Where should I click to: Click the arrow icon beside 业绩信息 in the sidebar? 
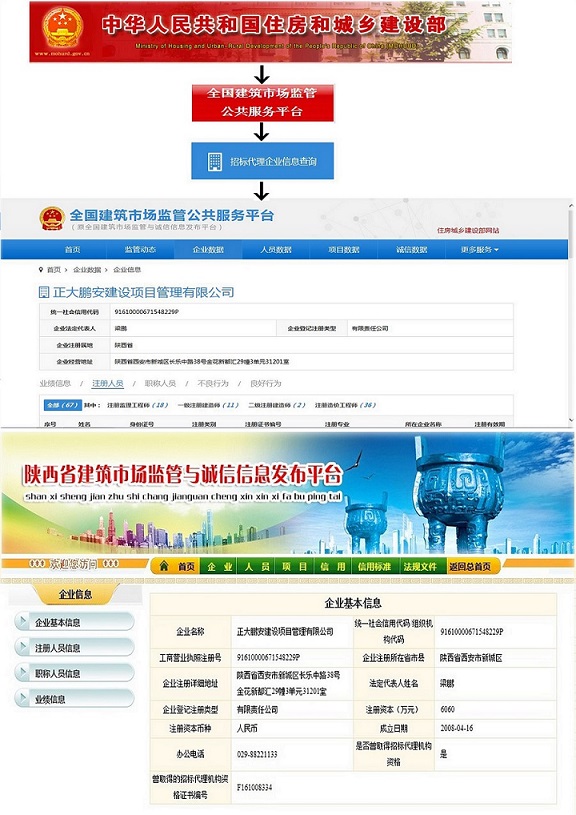click(x=23, y=698)
